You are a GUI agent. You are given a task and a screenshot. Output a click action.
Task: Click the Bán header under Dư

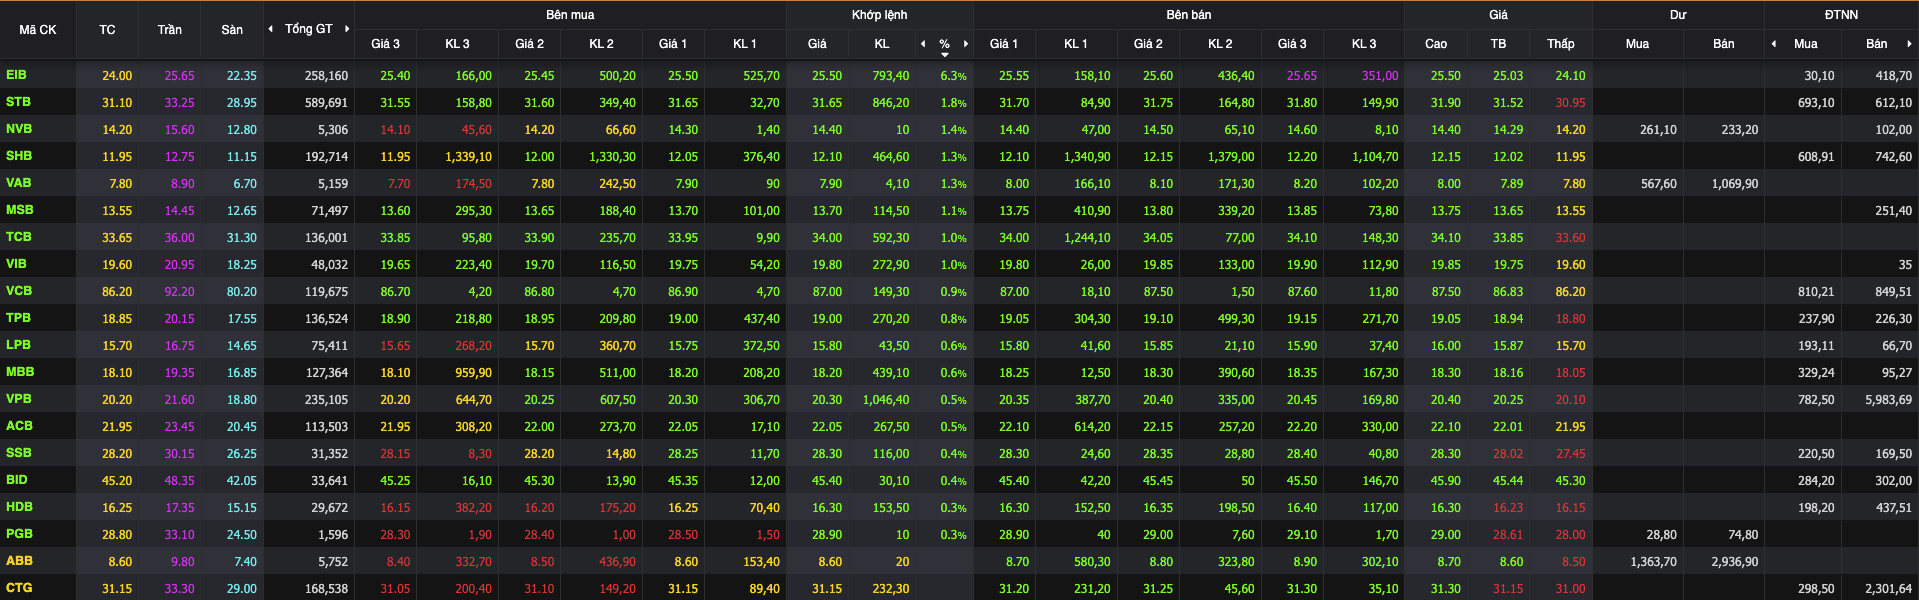coord(1724,44)
